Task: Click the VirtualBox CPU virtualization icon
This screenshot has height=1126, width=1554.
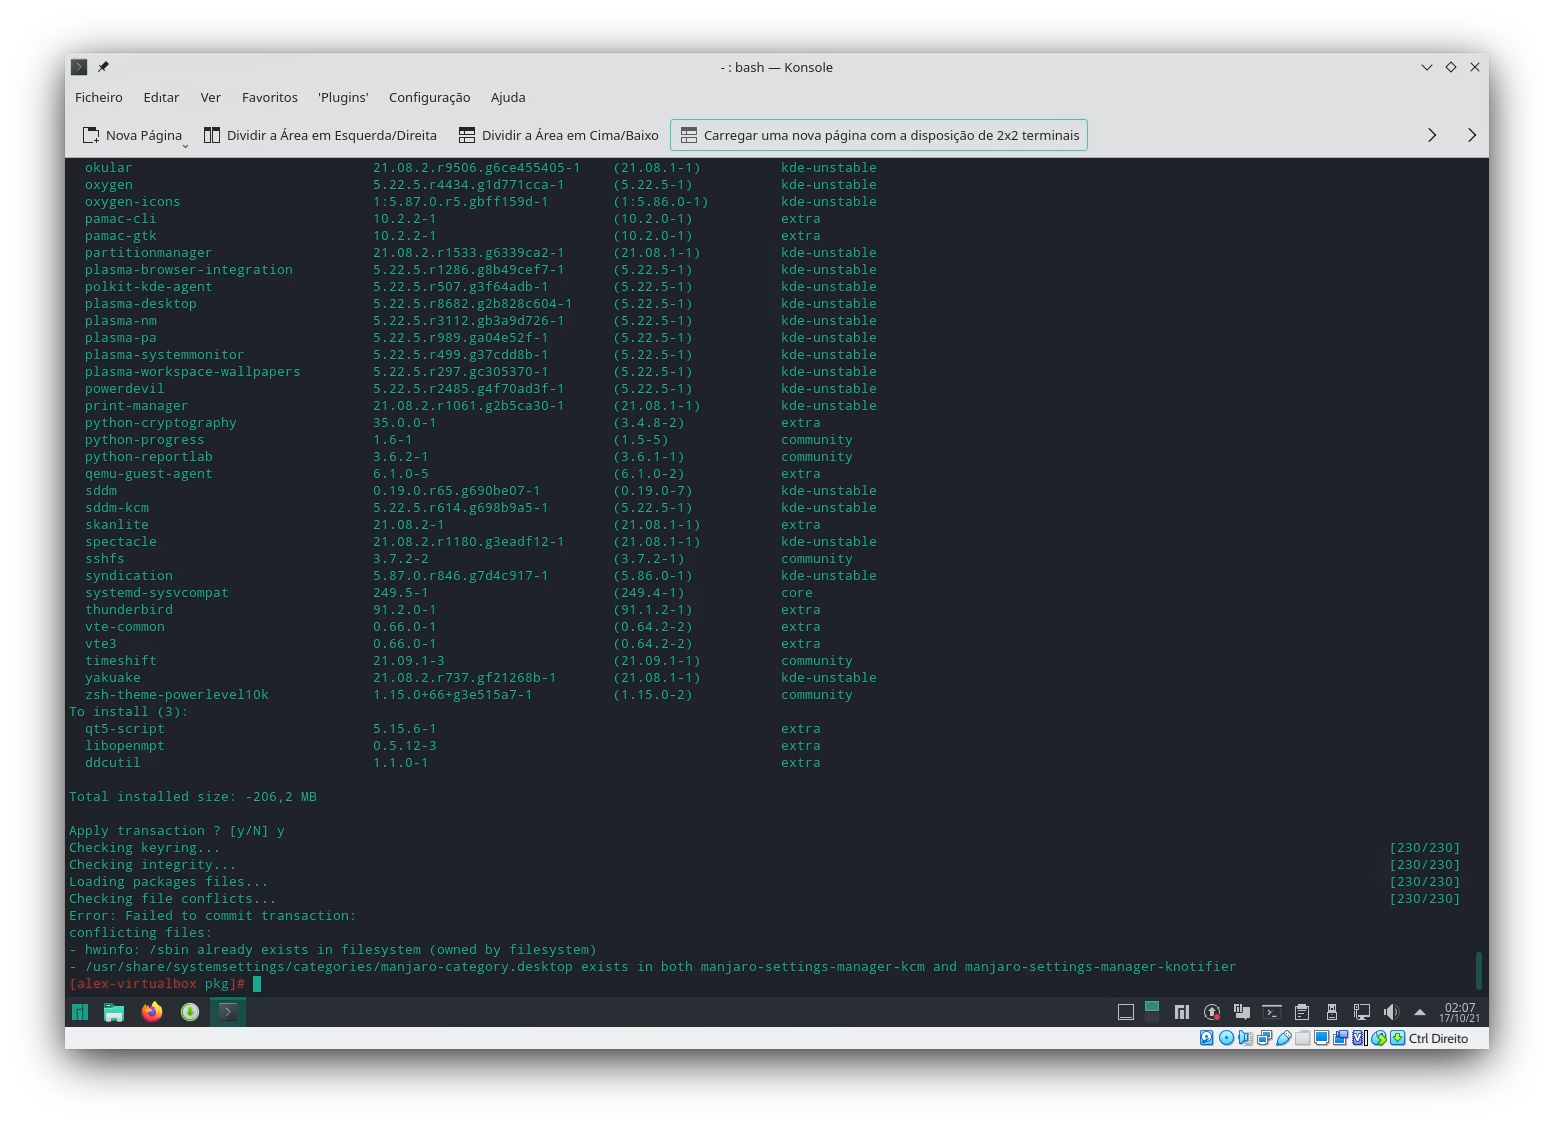Action: point(1359,1038)
